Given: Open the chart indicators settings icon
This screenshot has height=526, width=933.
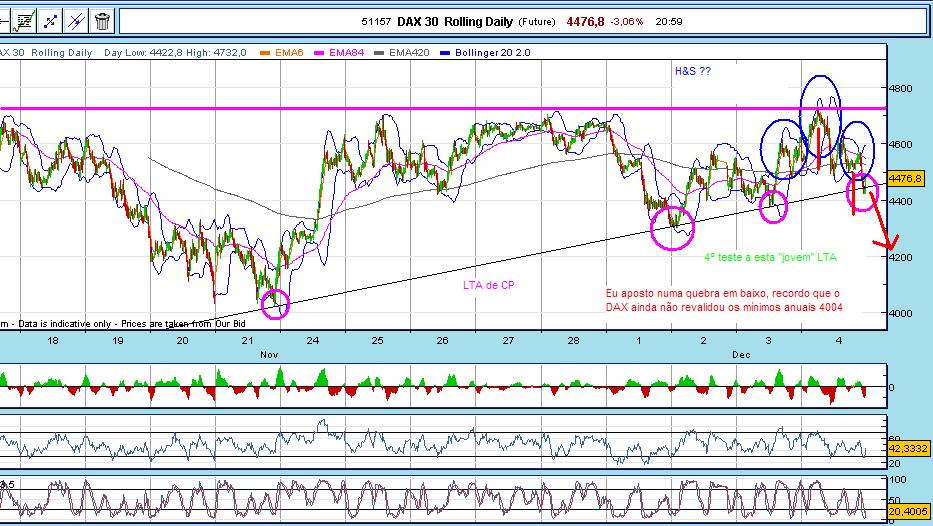Looking at the screenshot, I should click(24, 22).
